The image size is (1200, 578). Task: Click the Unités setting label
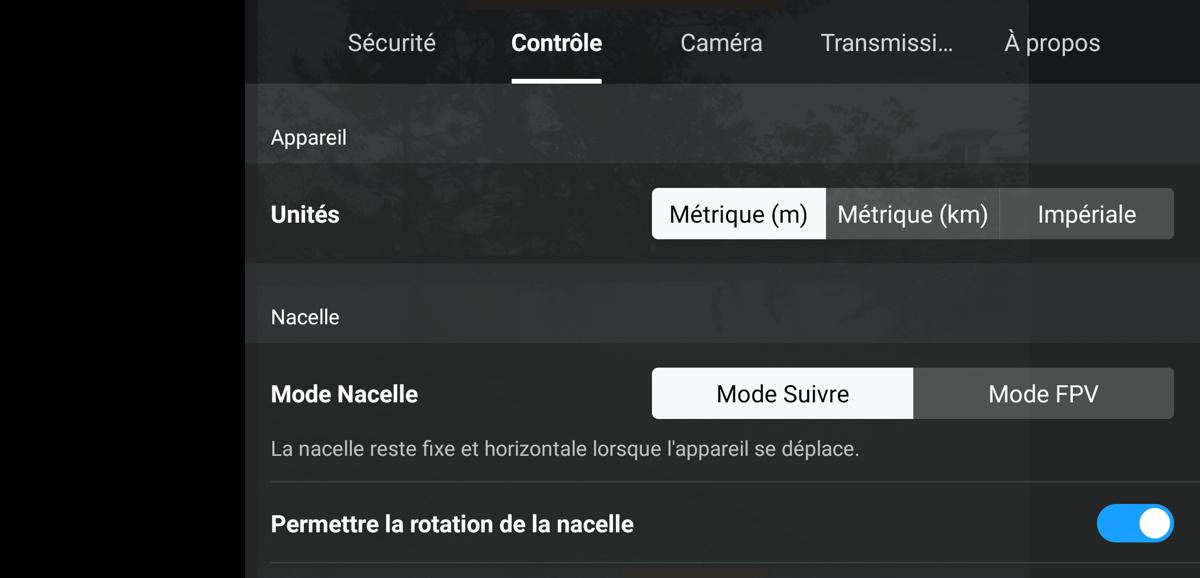coord(305,214)
